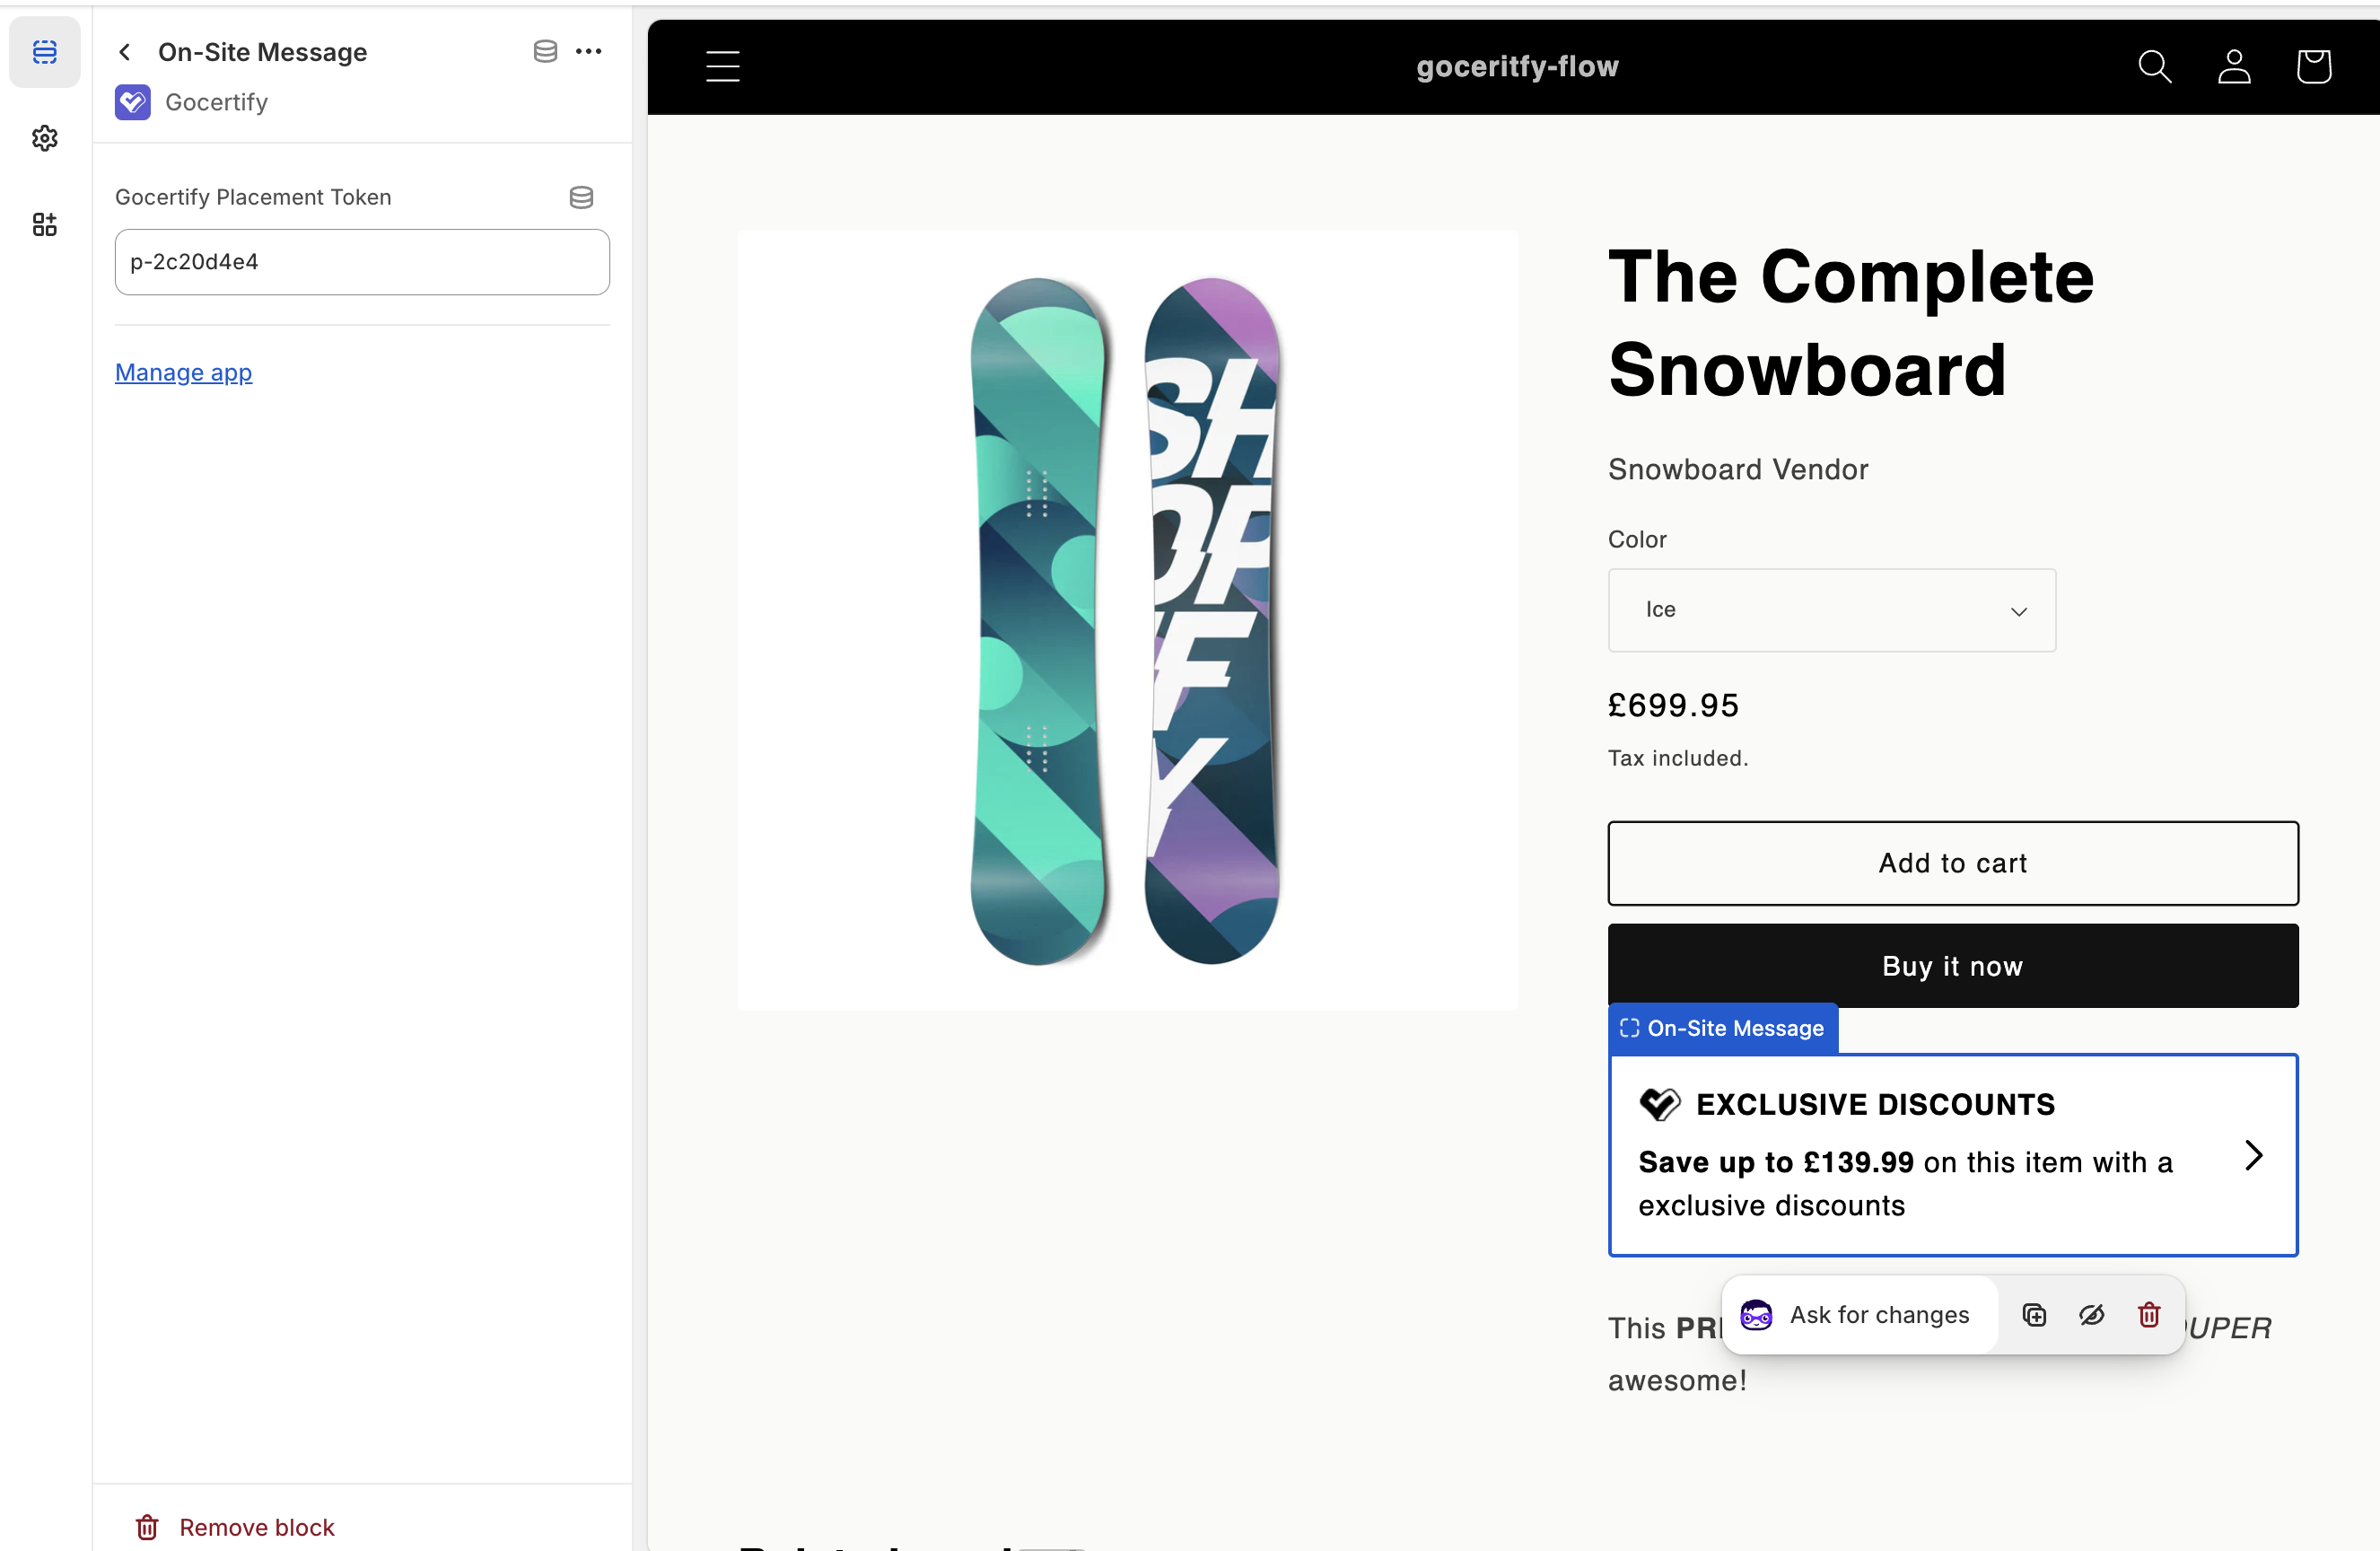Open the shopping cart icon
Viewport: 2380px width, 1551px height.
pos(2313,67)
